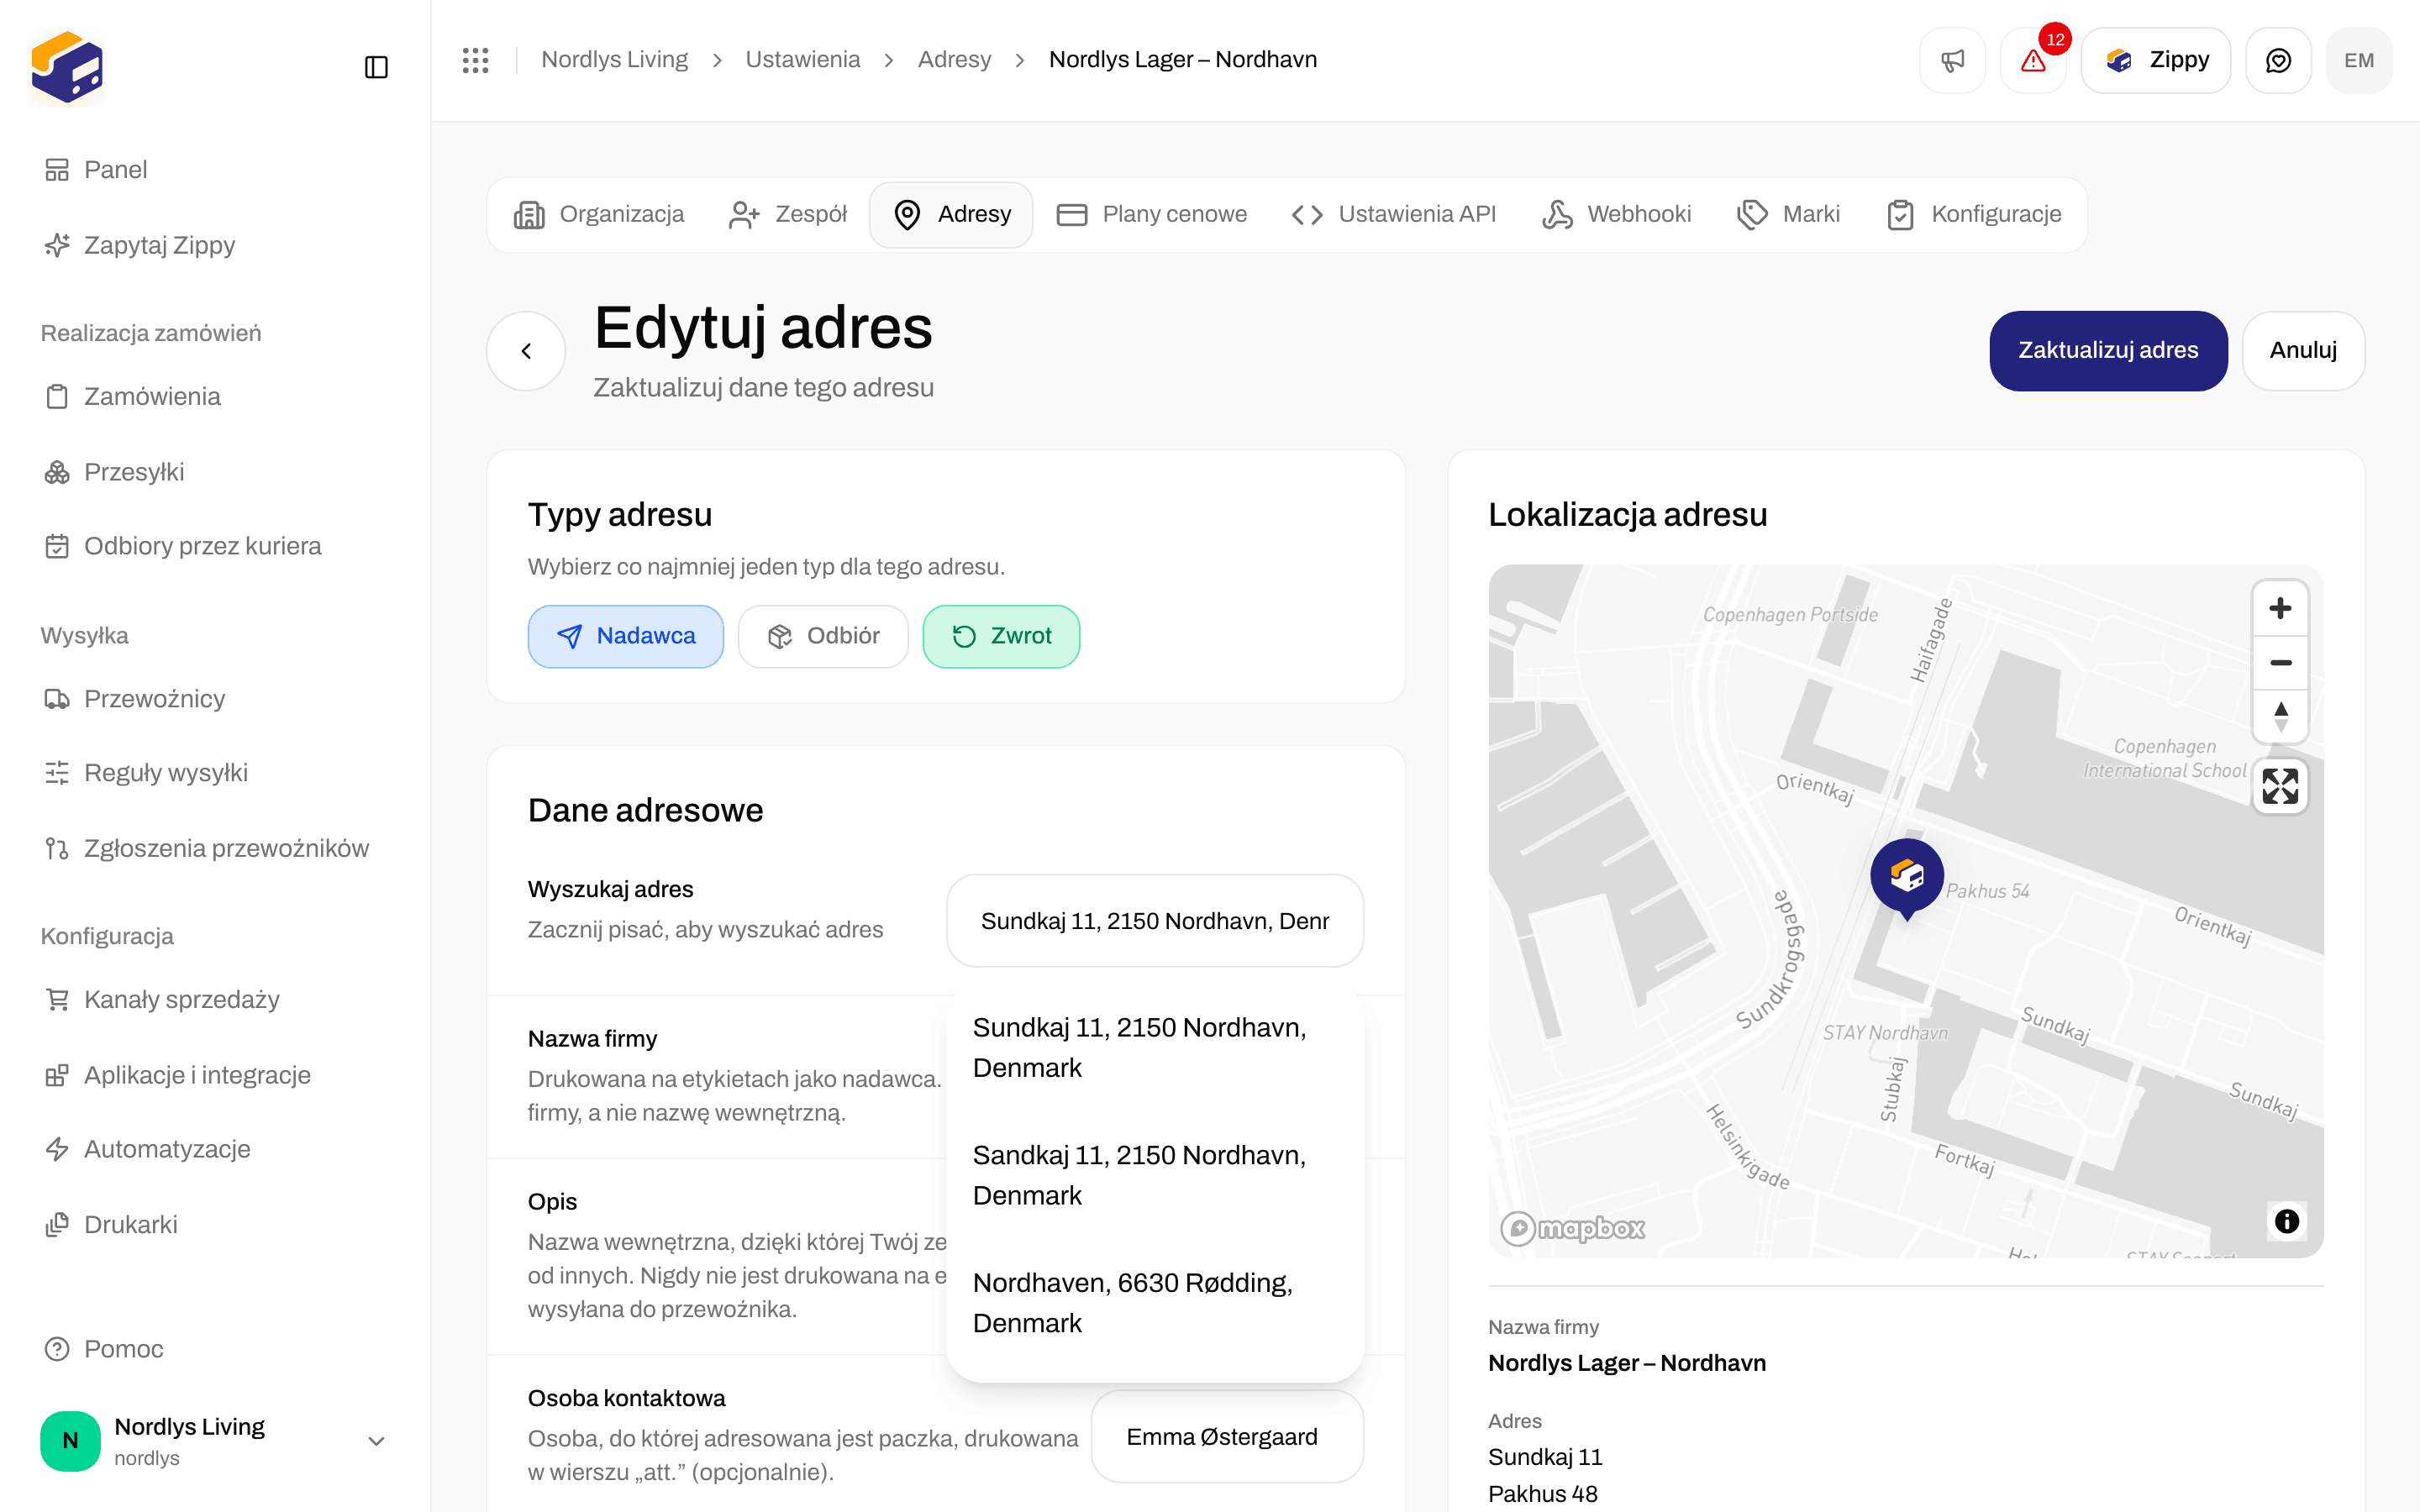Screen dimensions: 2420x1512
Task: Collapse the sidebar with the panel icon
Action: coord(376,67)
